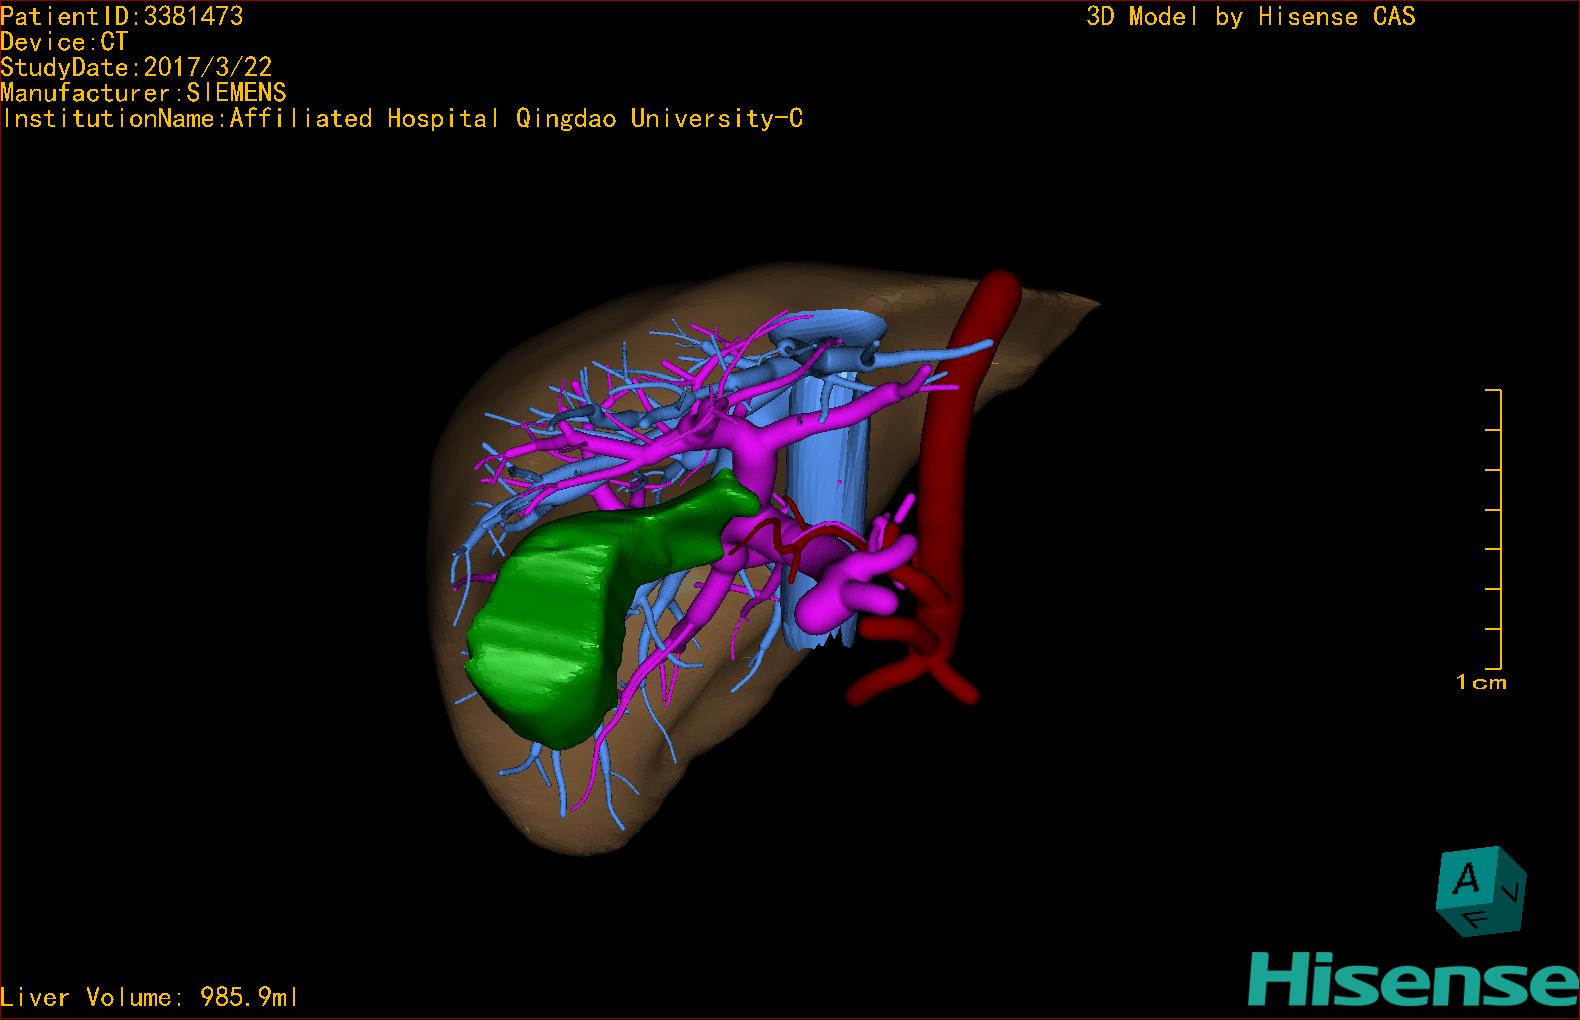Viewport: 1580px width, 1020px height.
Task: Click the Device:CT label
Action: 64,42
